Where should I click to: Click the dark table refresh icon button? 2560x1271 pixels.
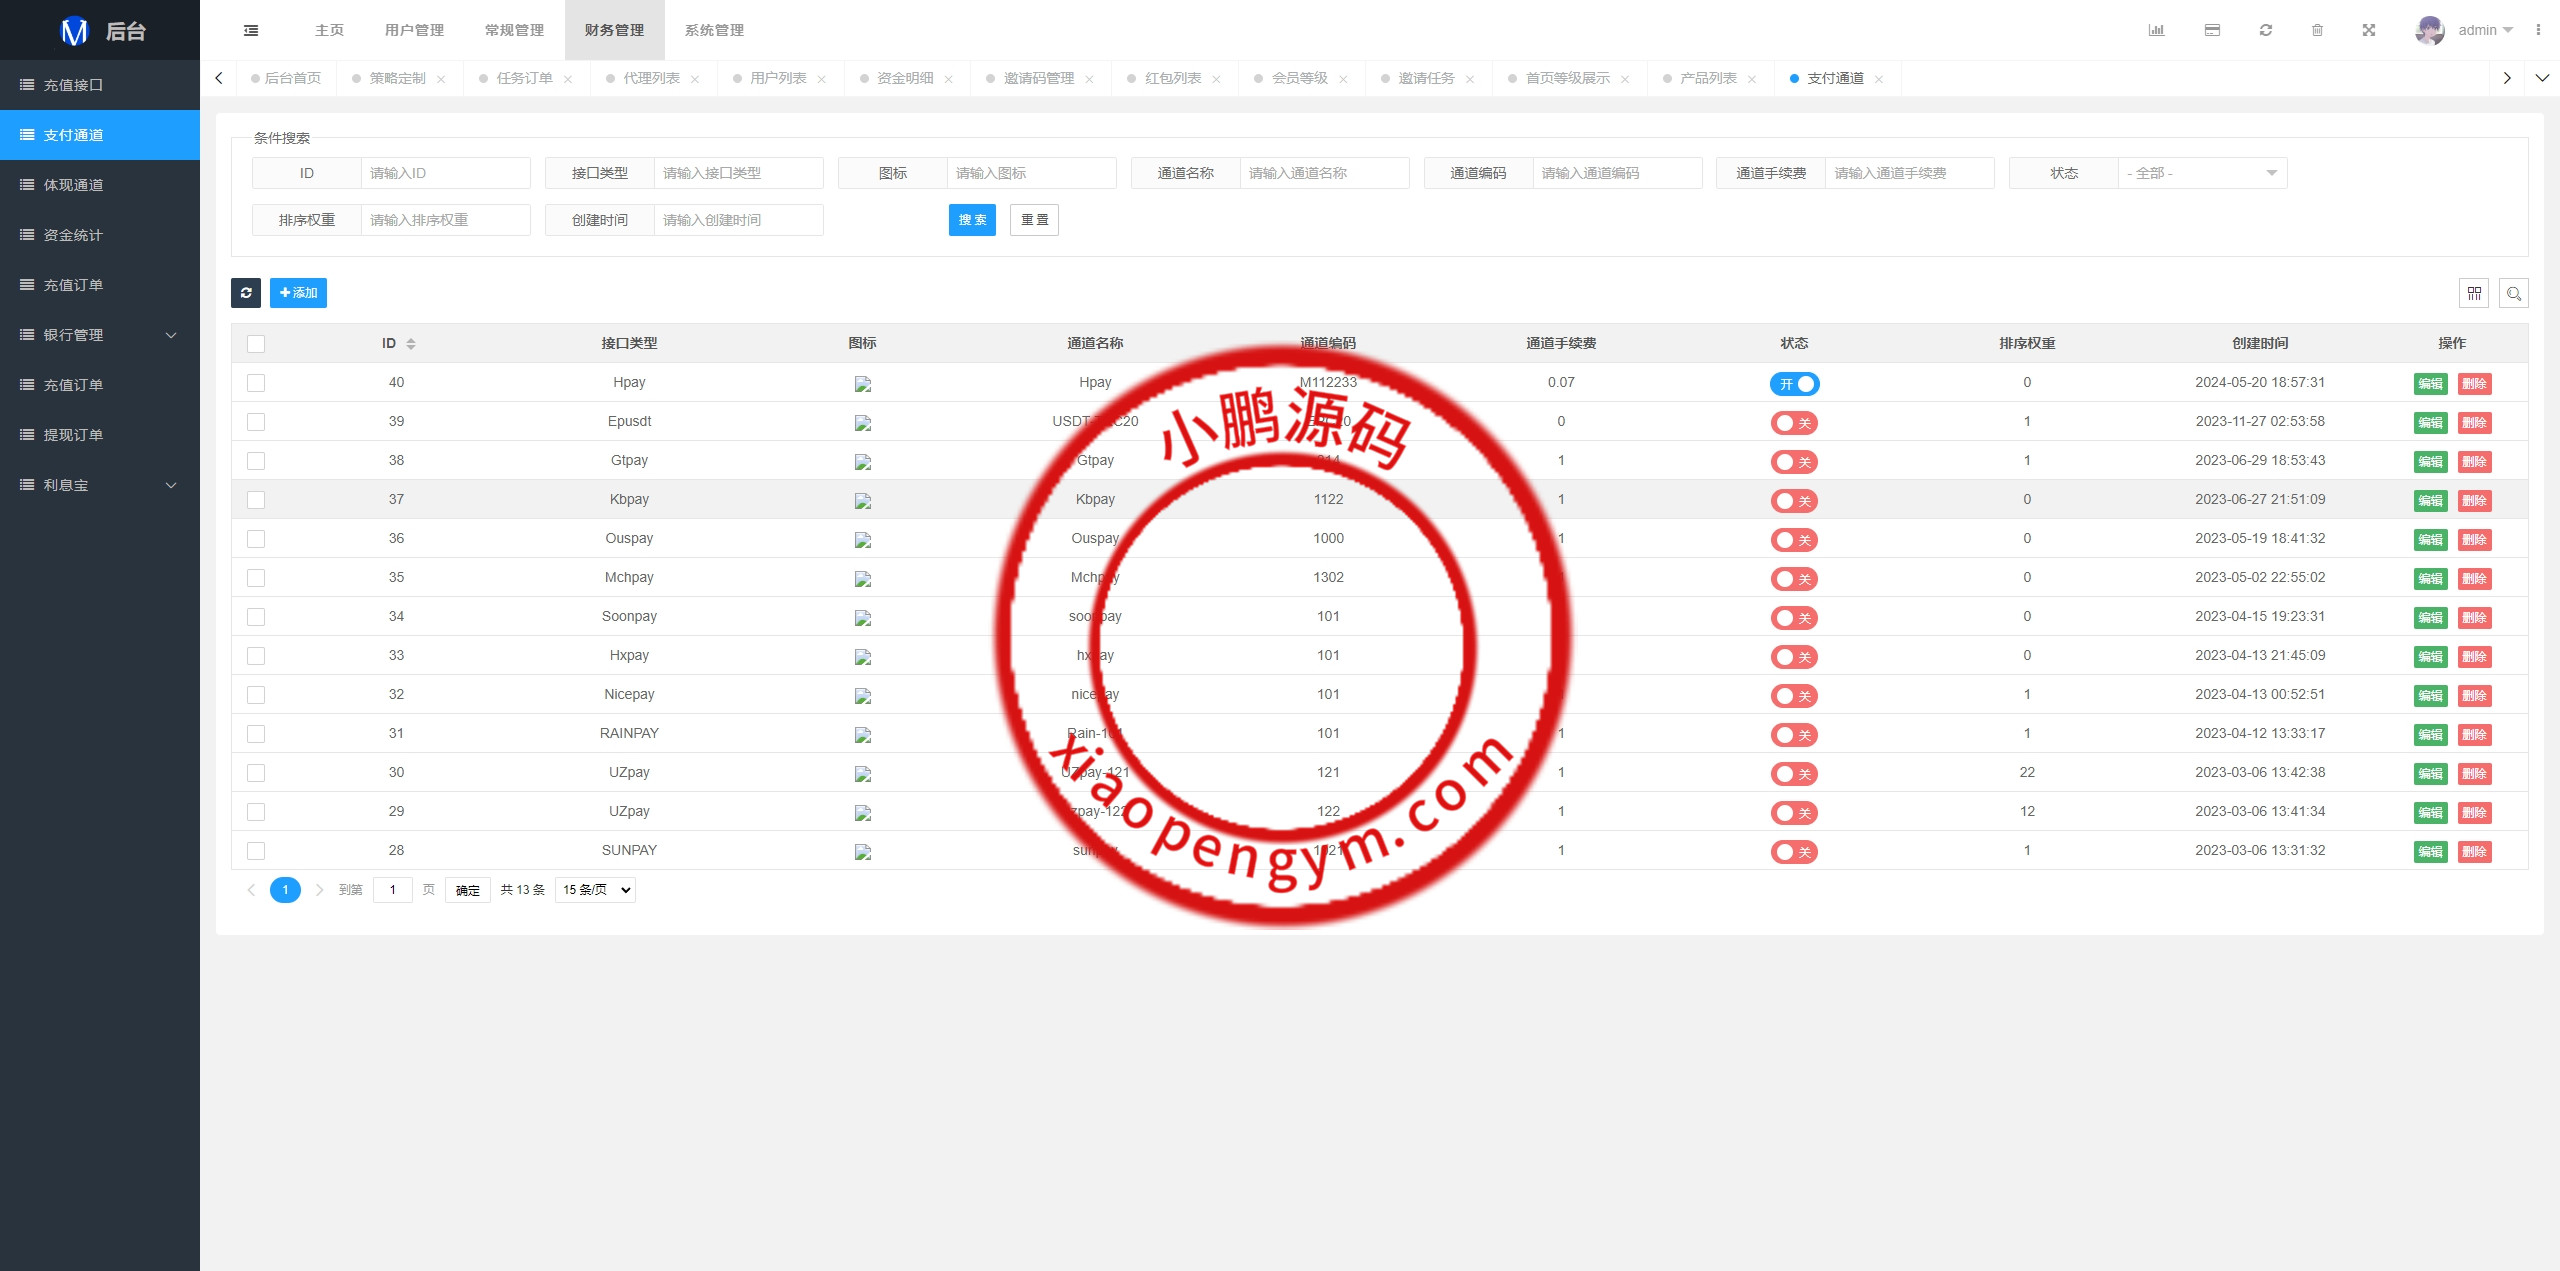[x=246, y=293]
